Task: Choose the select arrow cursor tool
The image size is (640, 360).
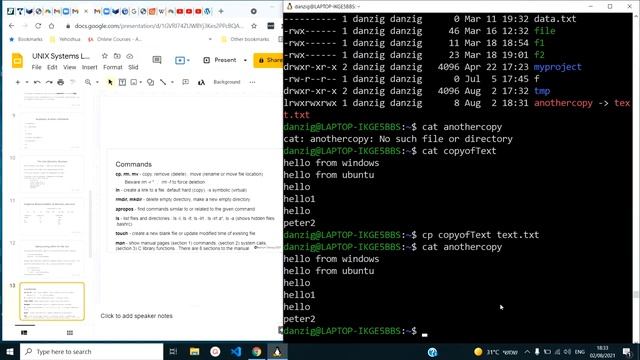Action: tap(110, 82)
